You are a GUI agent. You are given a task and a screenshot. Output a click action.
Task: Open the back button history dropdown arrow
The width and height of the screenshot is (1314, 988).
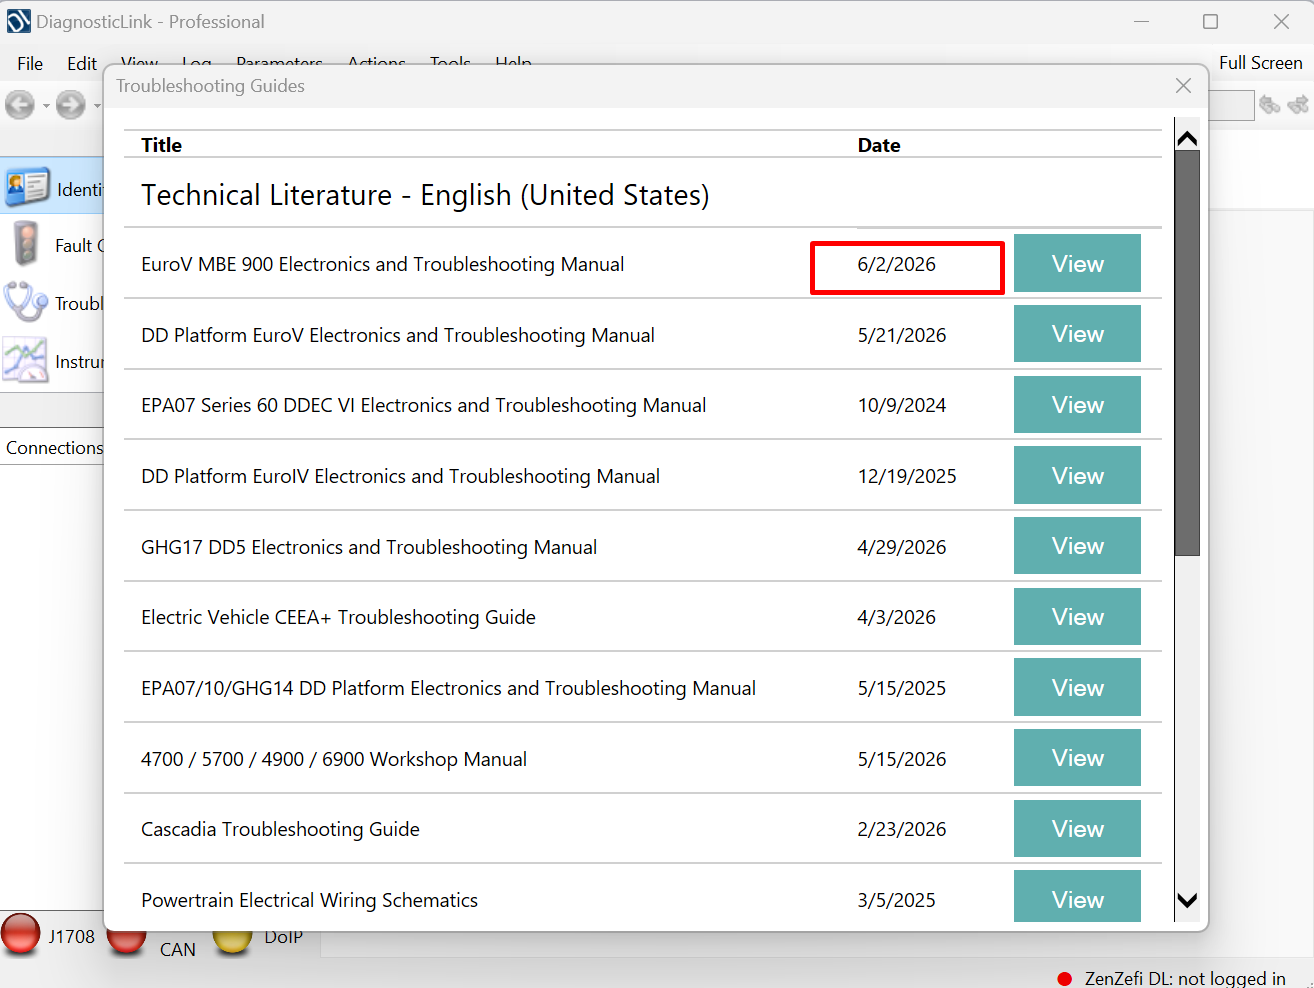coord(45,105)
